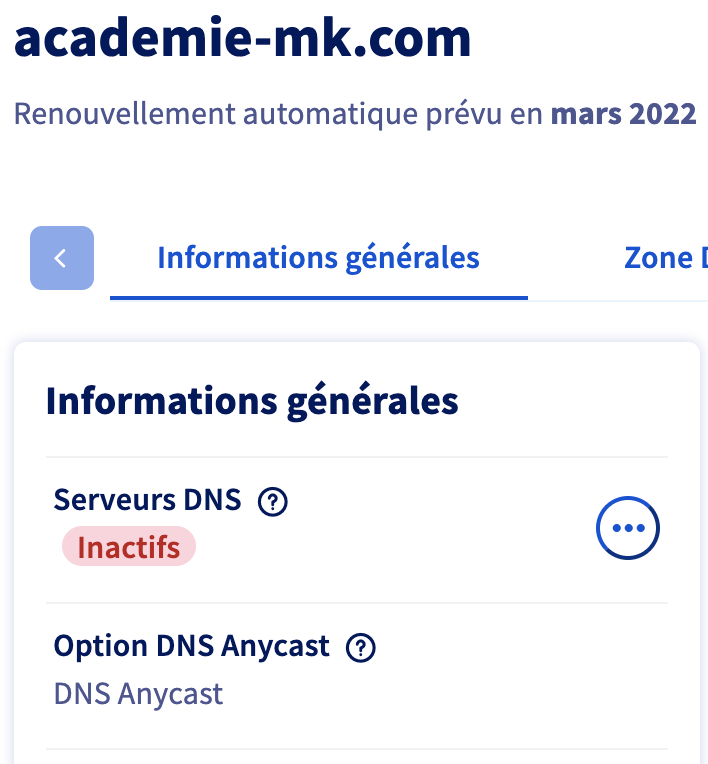Click the divider line below DNS Anycast
The image size is (708, 764).
(x=357, y=749)
